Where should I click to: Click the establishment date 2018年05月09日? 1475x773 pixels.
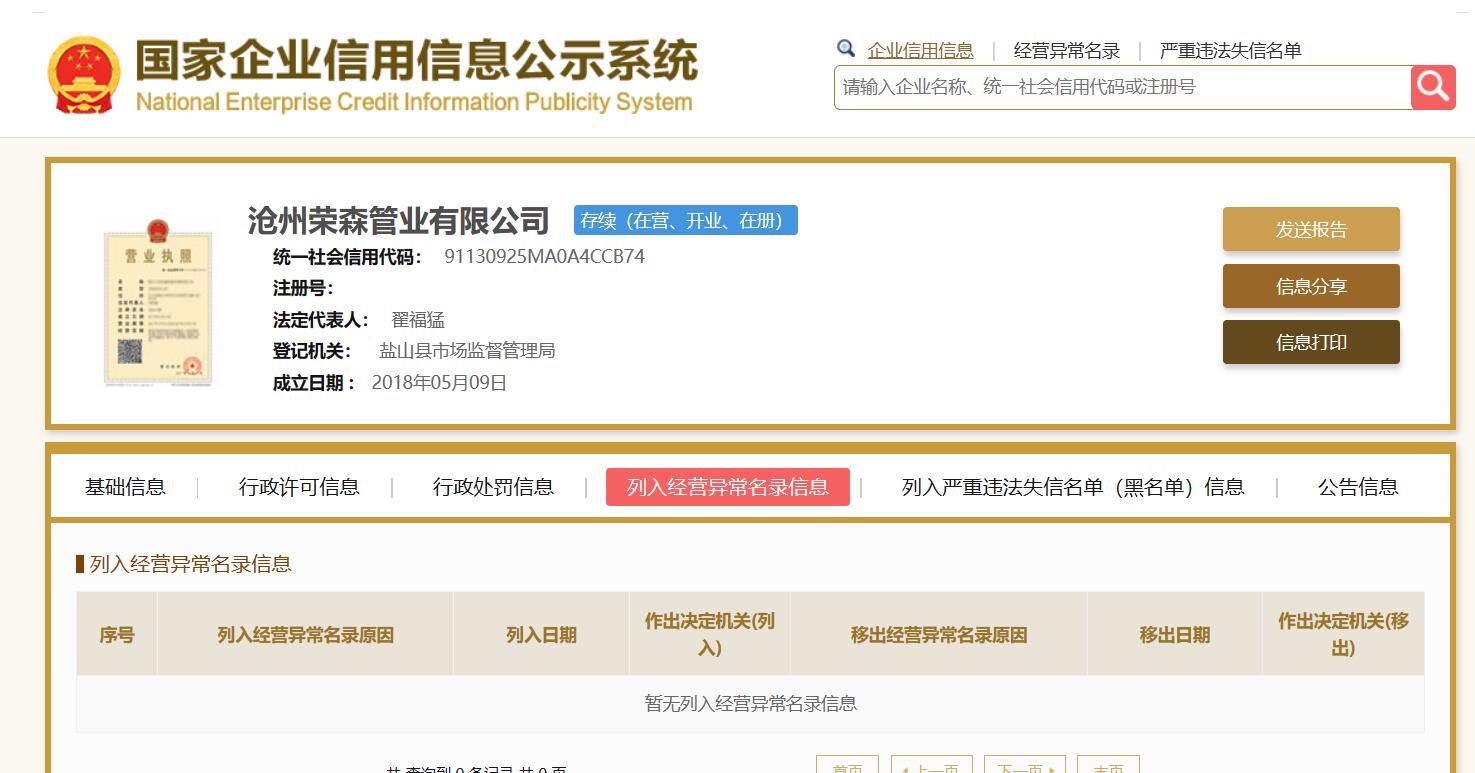[439, 383]
